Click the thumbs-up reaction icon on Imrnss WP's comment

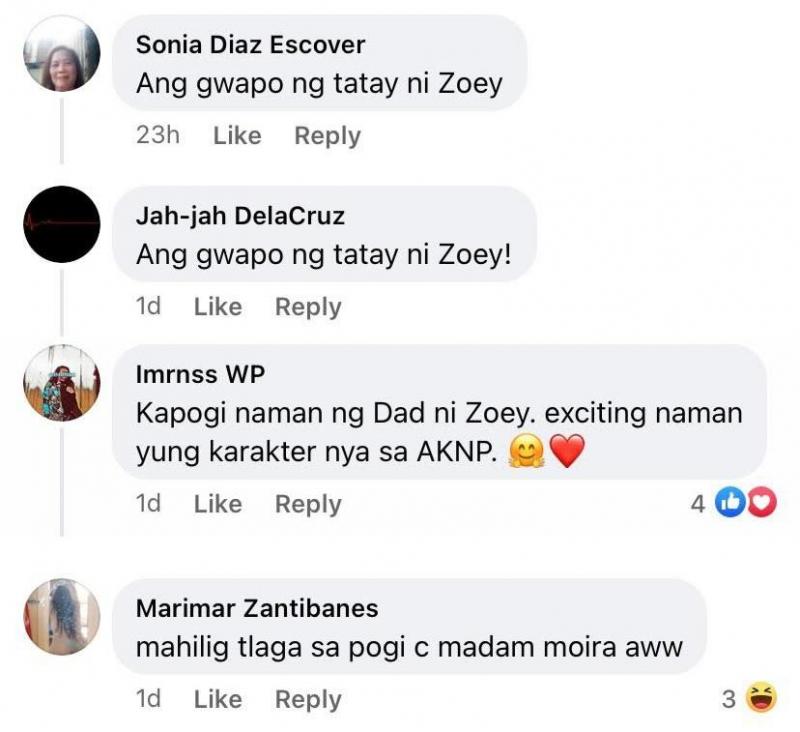(x=730, y=502)
